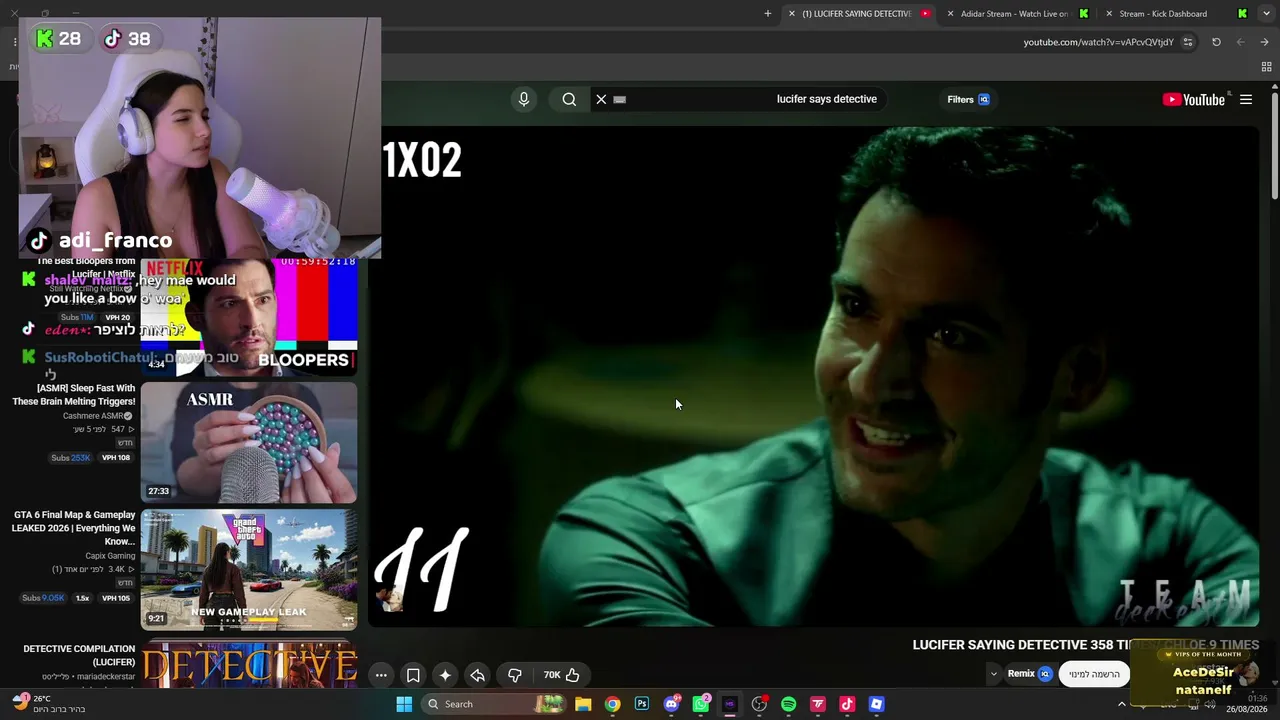The image size is (1280, 720).
Task: Click the 'Subs 9.05K' badge on GTA 6 video
Action: [x=43, y=598]
